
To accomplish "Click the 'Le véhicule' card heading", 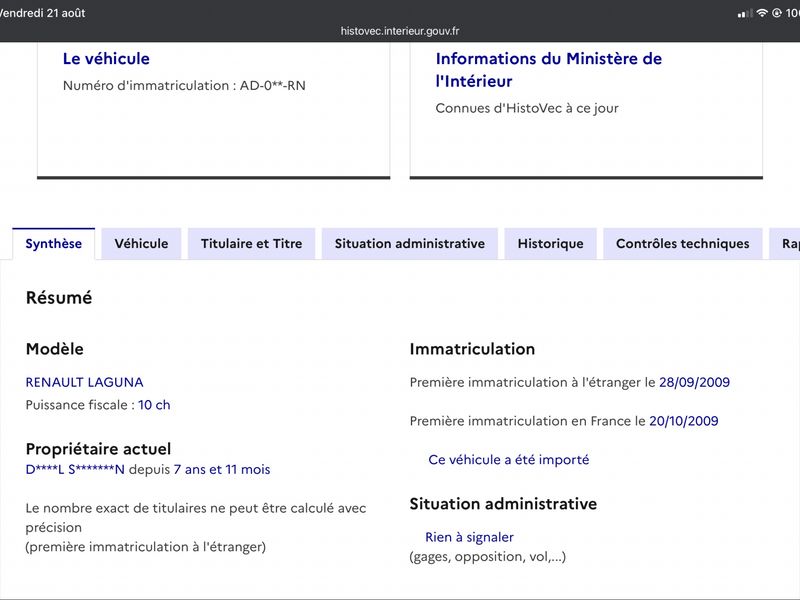I will [106, 59].
